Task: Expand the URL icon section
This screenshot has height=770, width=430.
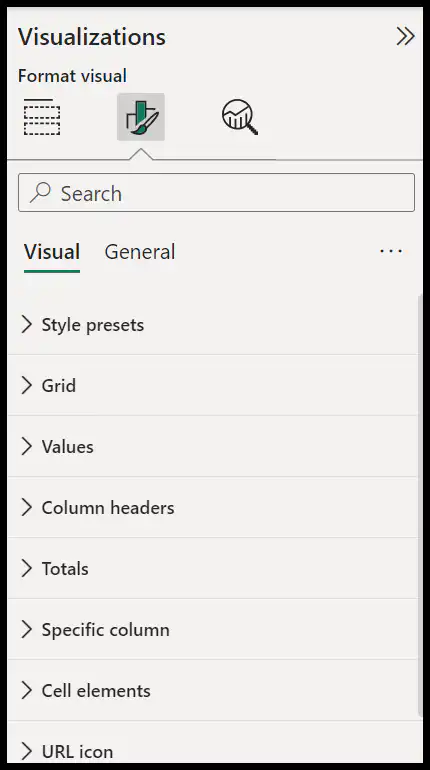Action: tap(213, 744)
